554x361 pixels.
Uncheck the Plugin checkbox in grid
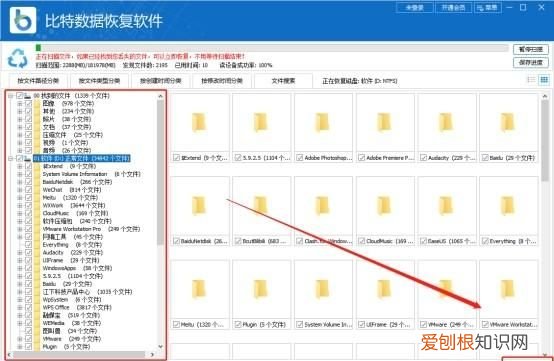(238, 324)
